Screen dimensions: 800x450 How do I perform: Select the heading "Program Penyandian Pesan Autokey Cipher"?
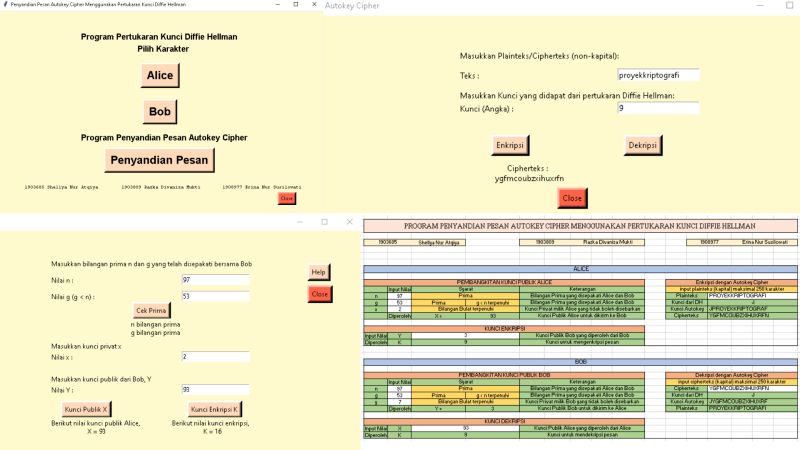[164, 138]
